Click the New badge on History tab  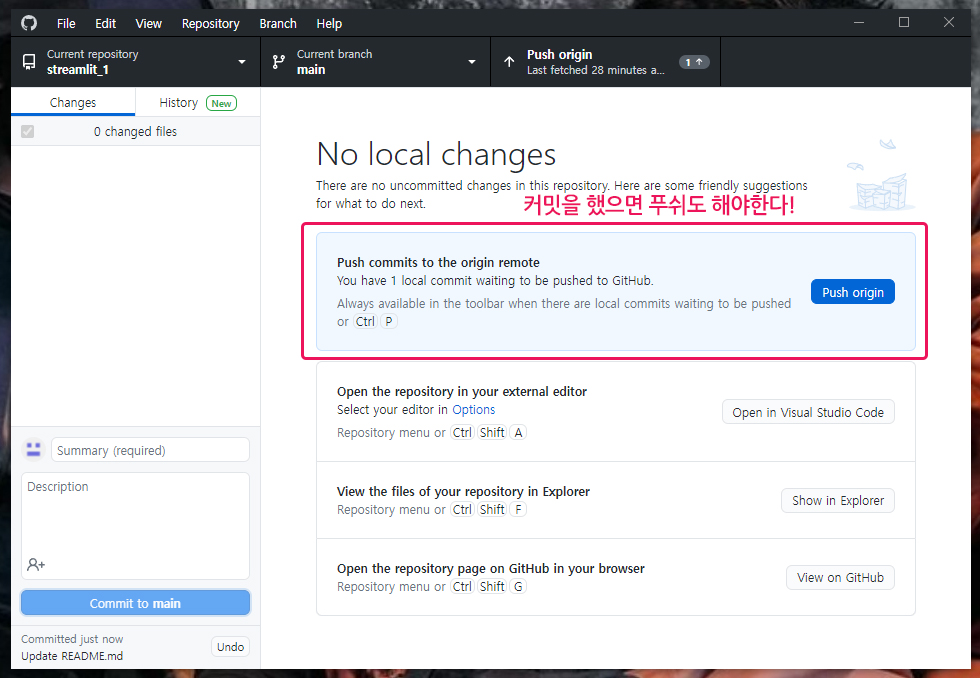221,103
